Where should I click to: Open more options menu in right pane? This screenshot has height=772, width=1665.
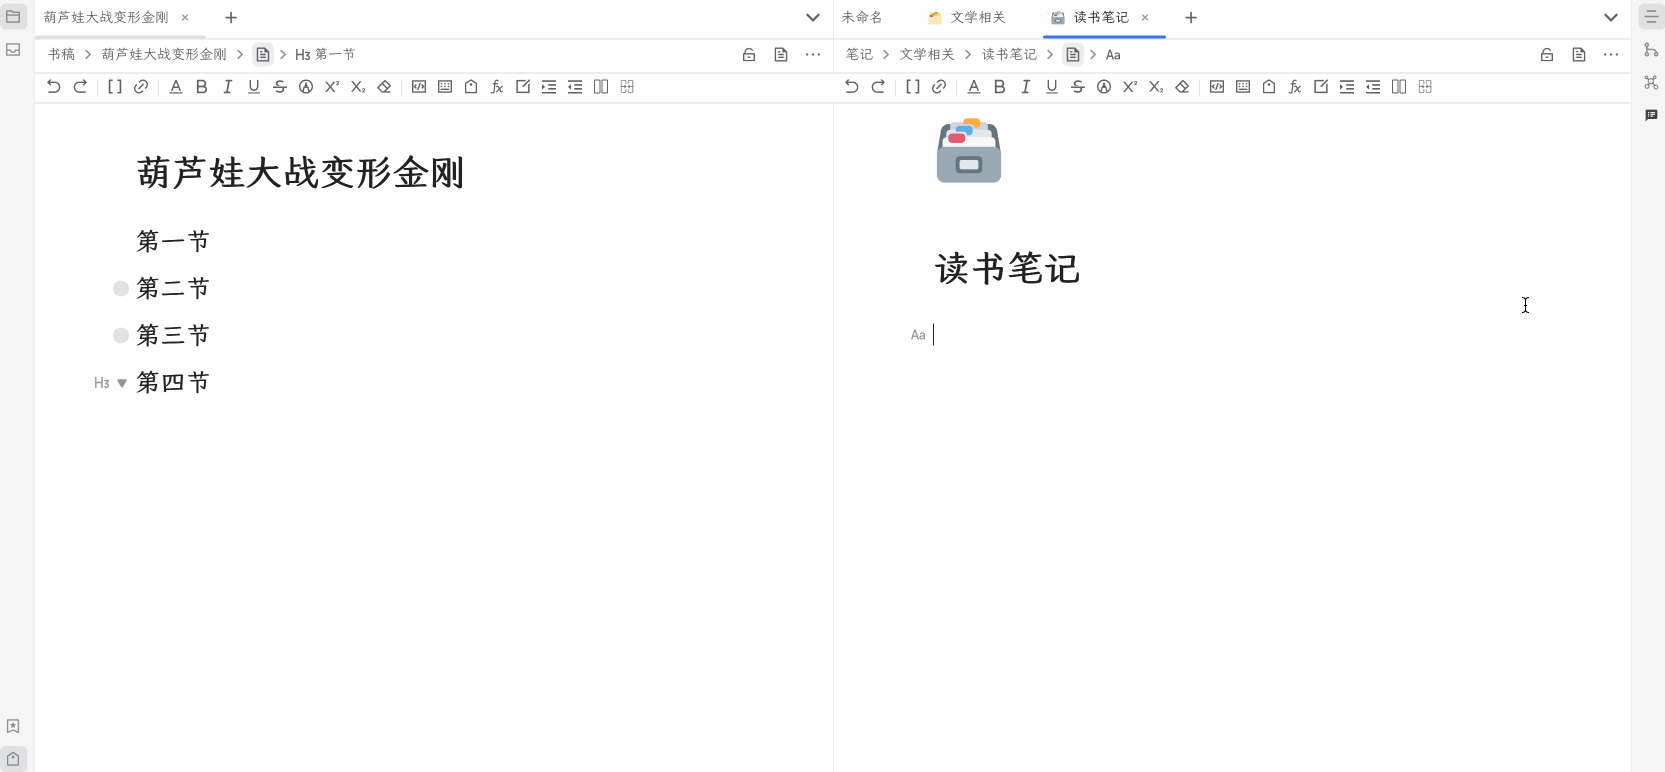pos(1611,55)
